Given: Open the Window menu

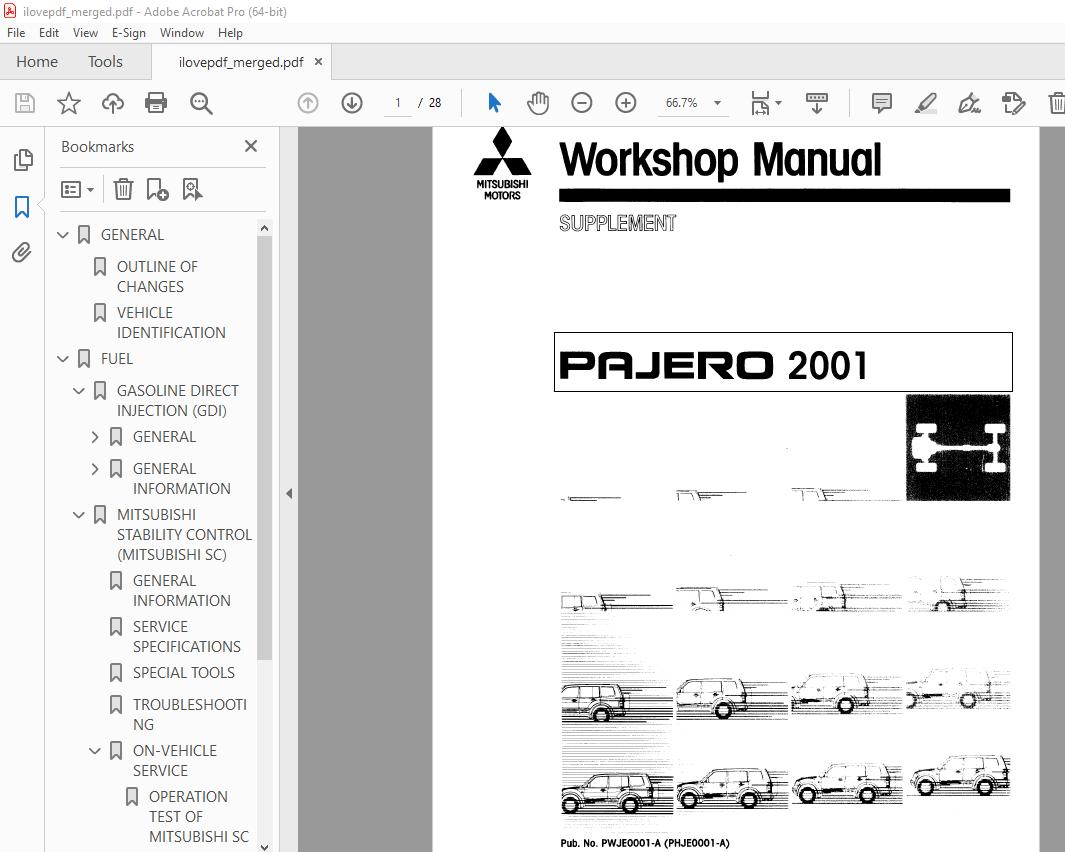Looking at the screenshot, I should click(x=181, y=33).
